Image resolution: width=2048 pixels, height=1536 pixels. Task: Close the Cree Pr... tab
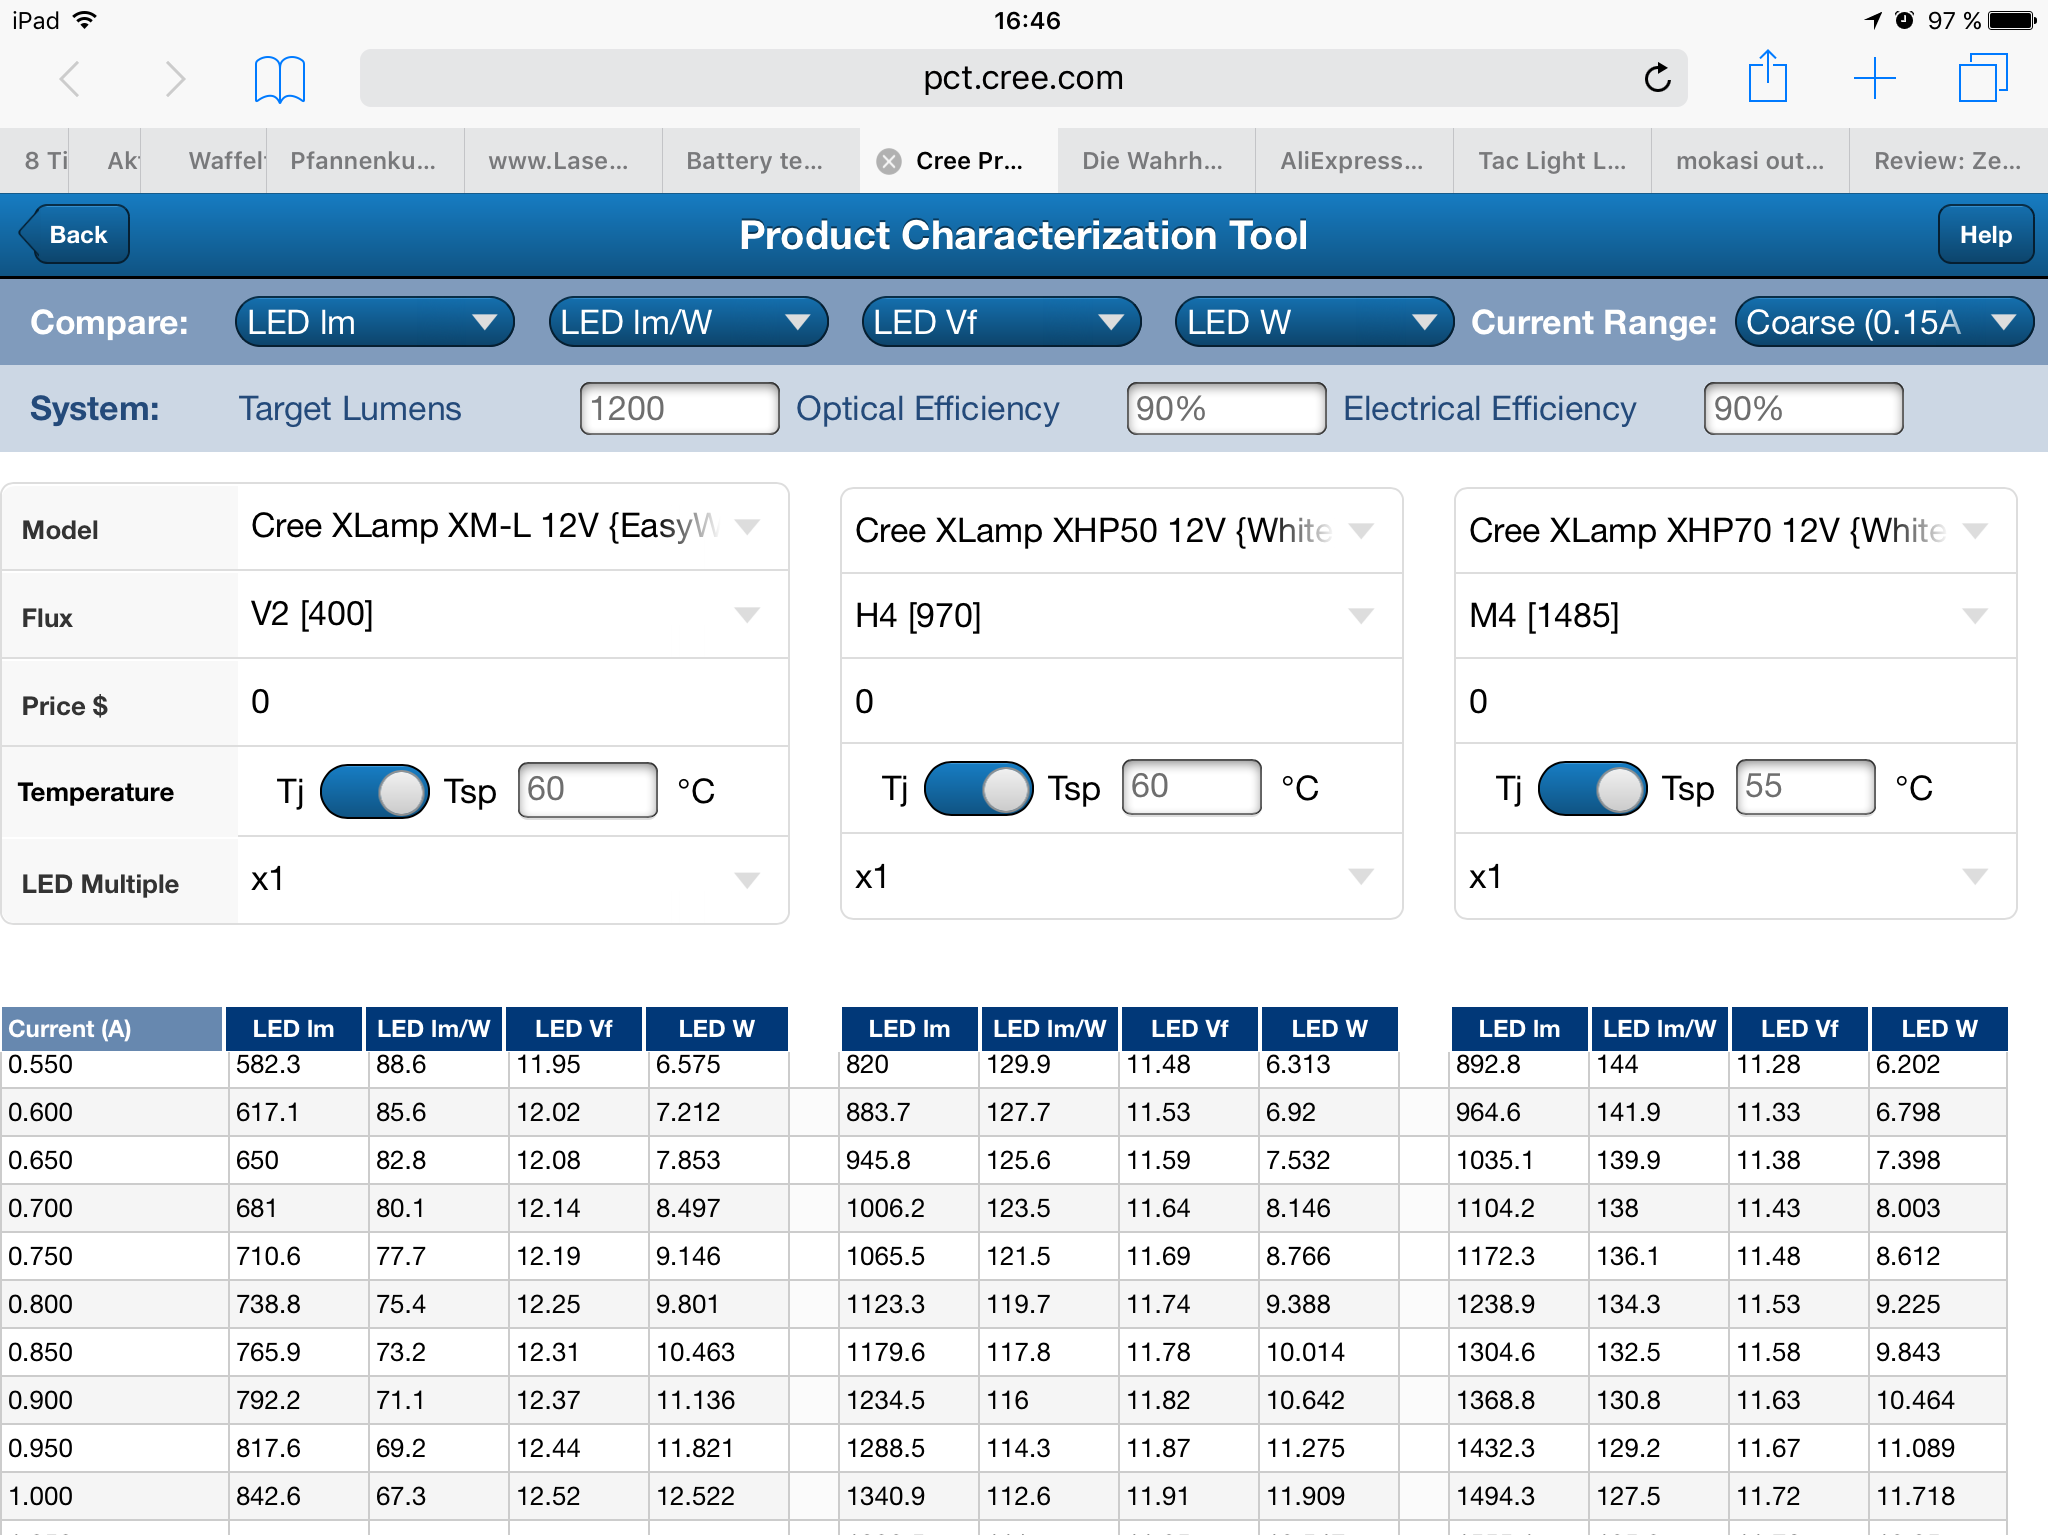[888, 161]
